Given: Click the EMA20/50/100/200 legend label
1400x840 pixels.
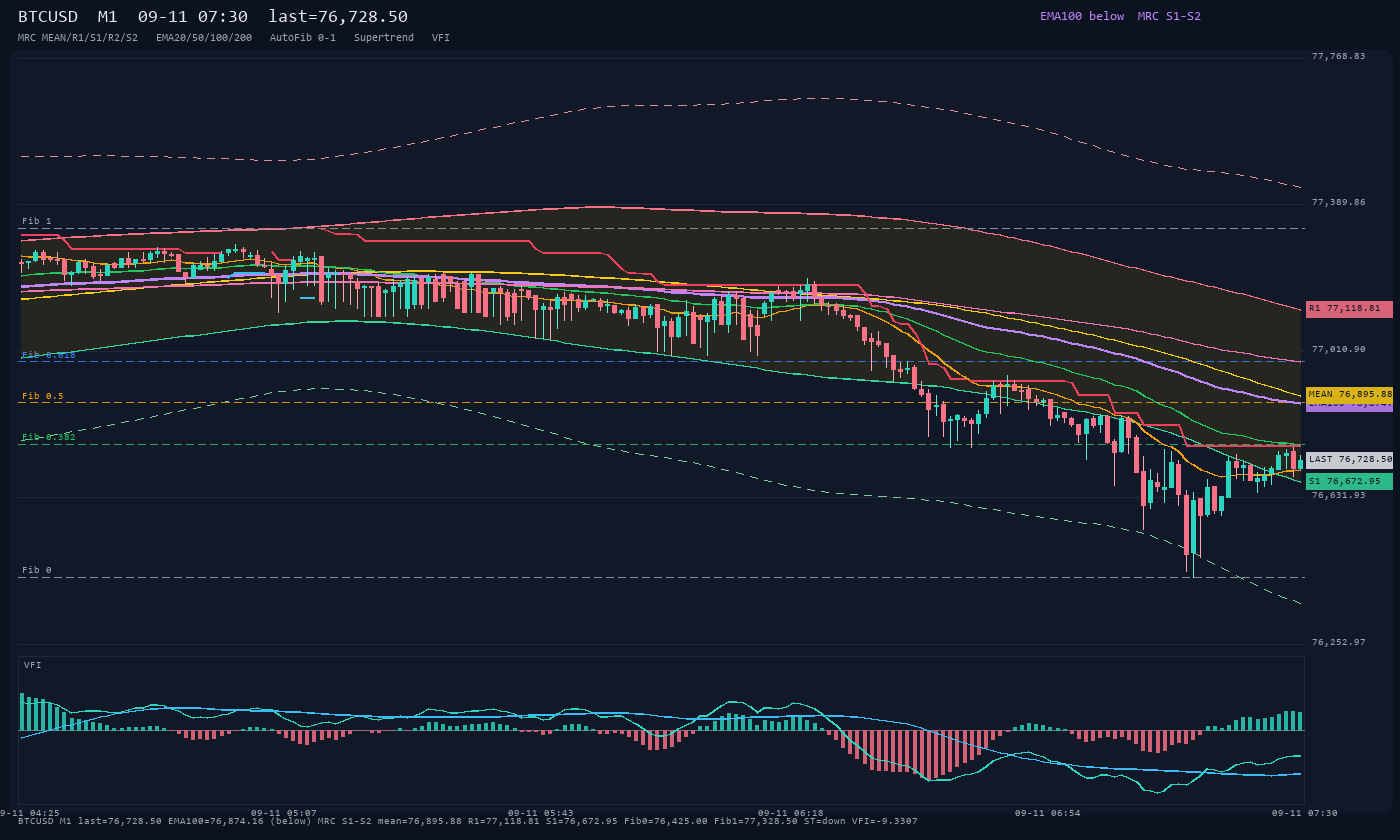Looking at the screenshot, I should (204, 37).
